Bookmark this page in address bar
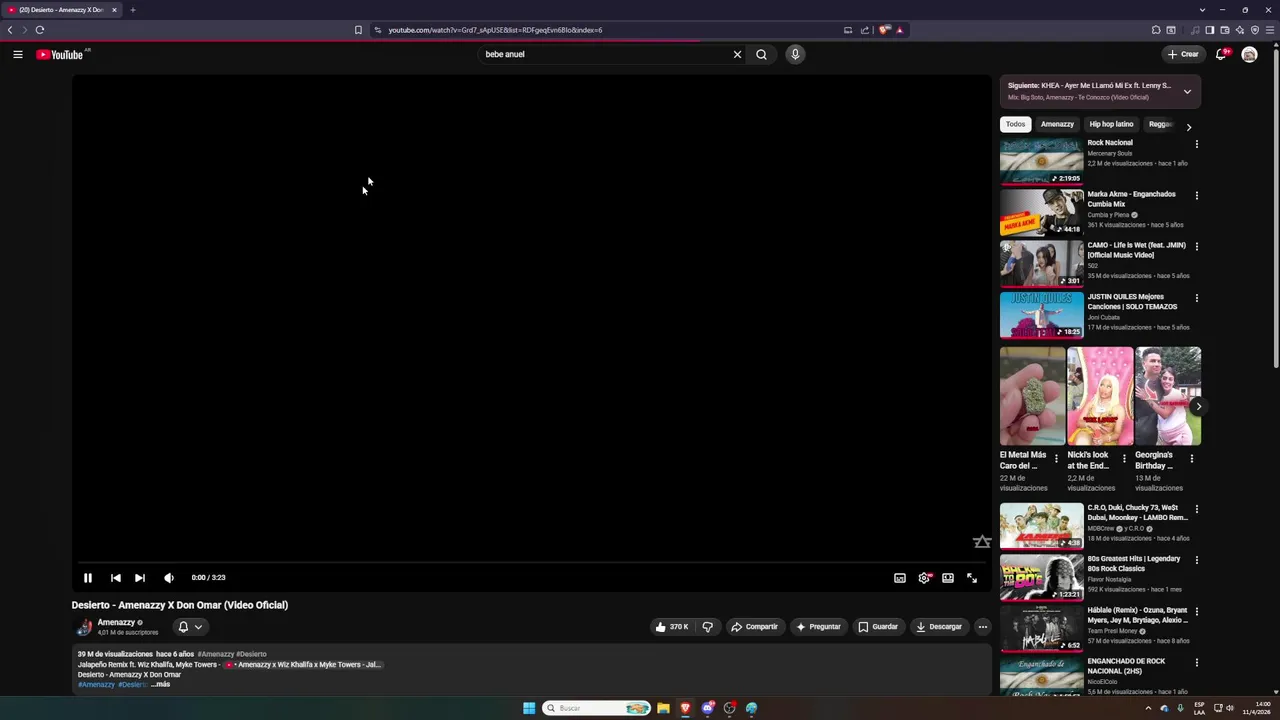Image resolution: width=1280 pixels, height=720 pixels. 358,30
